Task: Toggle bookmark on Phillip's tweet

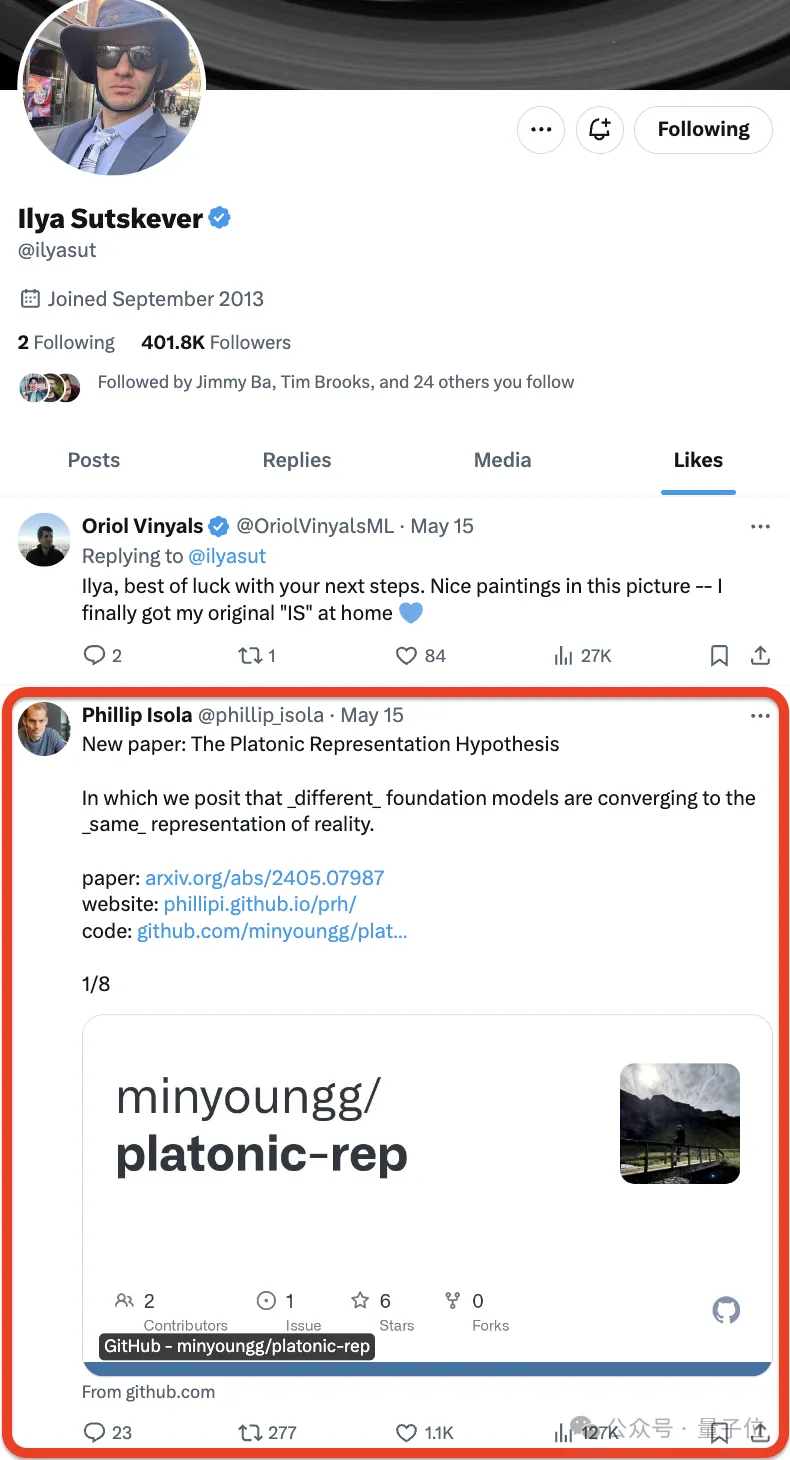Action: pyautogui.click(x=719, y=1432)
